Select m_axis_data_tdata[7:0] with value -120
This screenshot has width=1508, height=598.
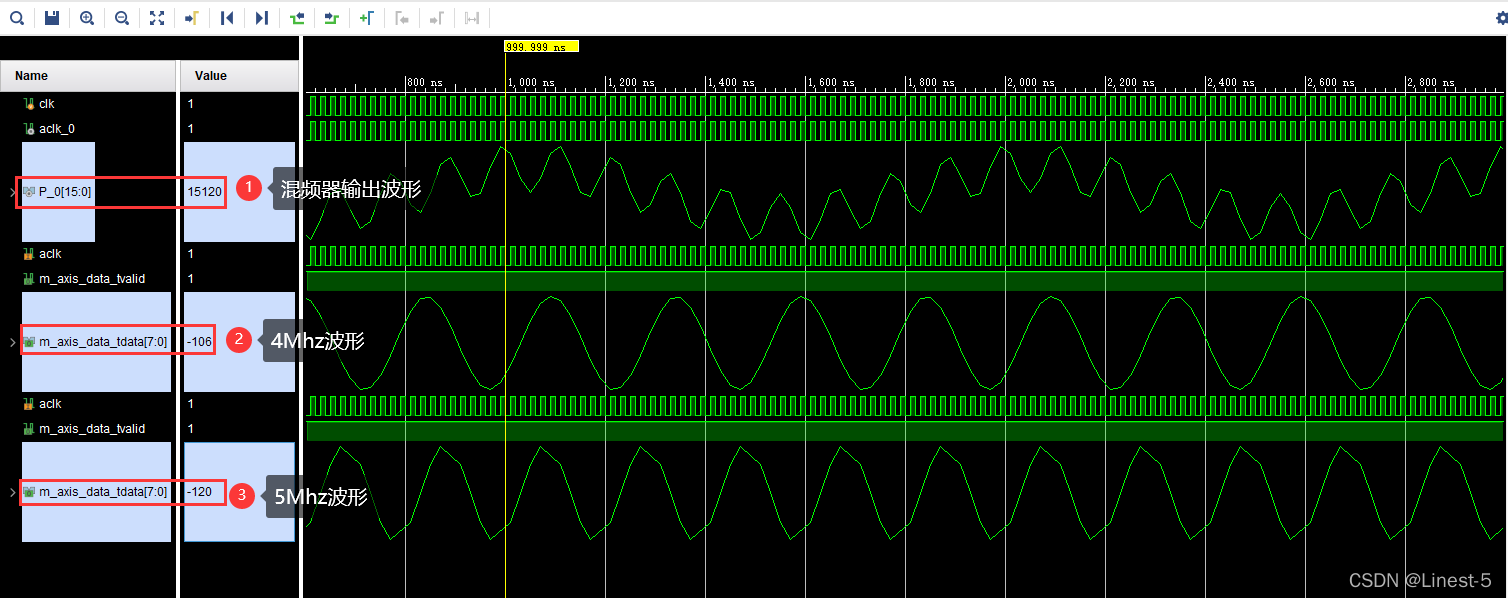(103, 491)
